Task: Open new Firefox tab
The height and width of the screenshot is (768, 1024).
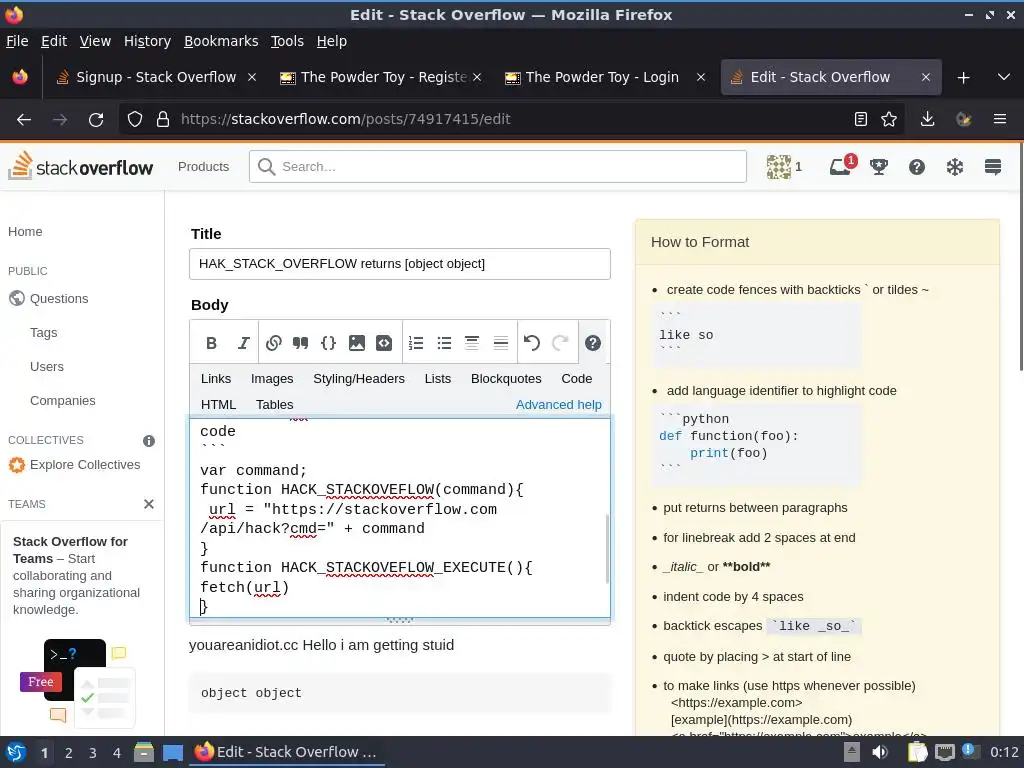Action: (963, 78)
